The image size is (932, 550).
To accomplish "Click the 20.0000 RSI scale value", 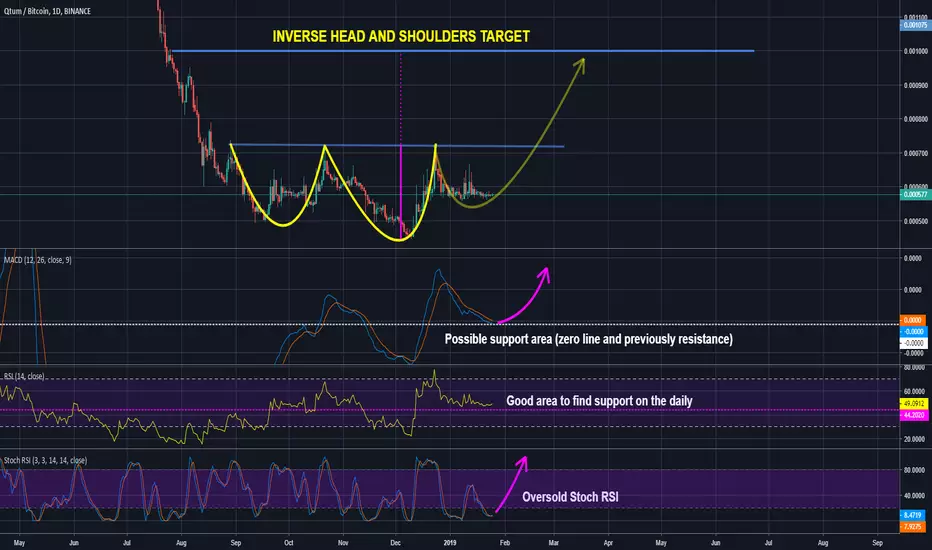I will (x=914, y=439).
